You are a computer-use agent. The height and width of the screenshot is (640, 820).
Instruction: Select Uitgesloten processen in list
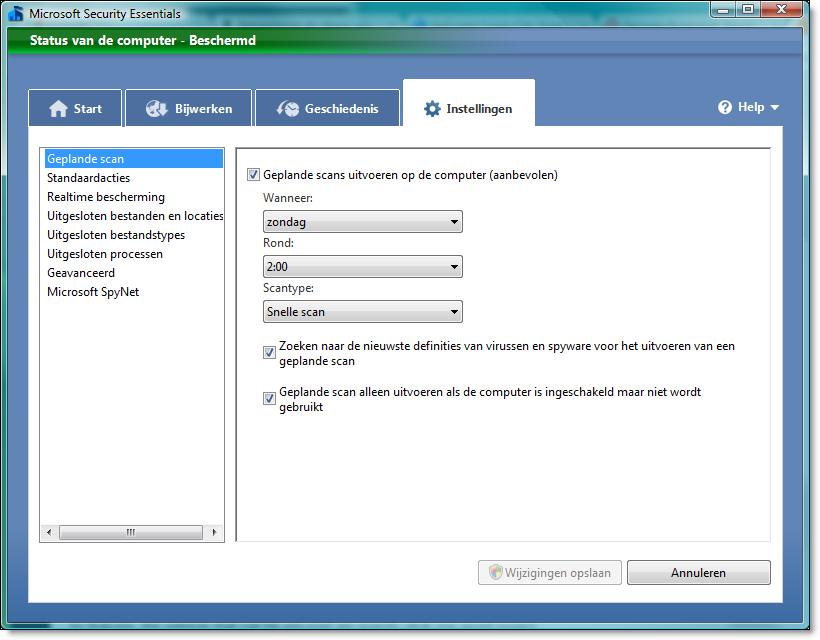pos(134,254)
